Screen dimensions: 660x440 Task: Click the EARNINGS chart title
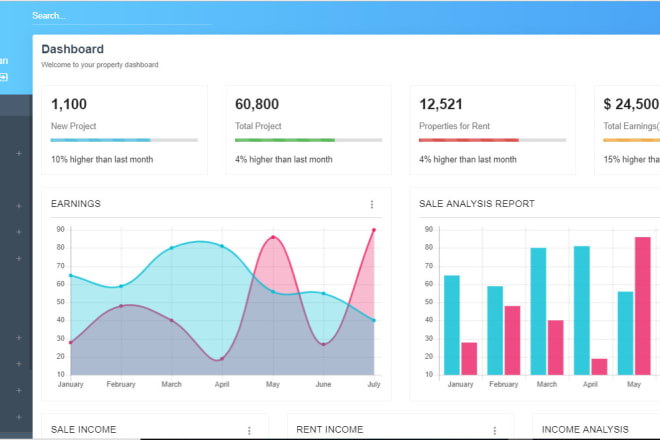(x=76, y=204)
